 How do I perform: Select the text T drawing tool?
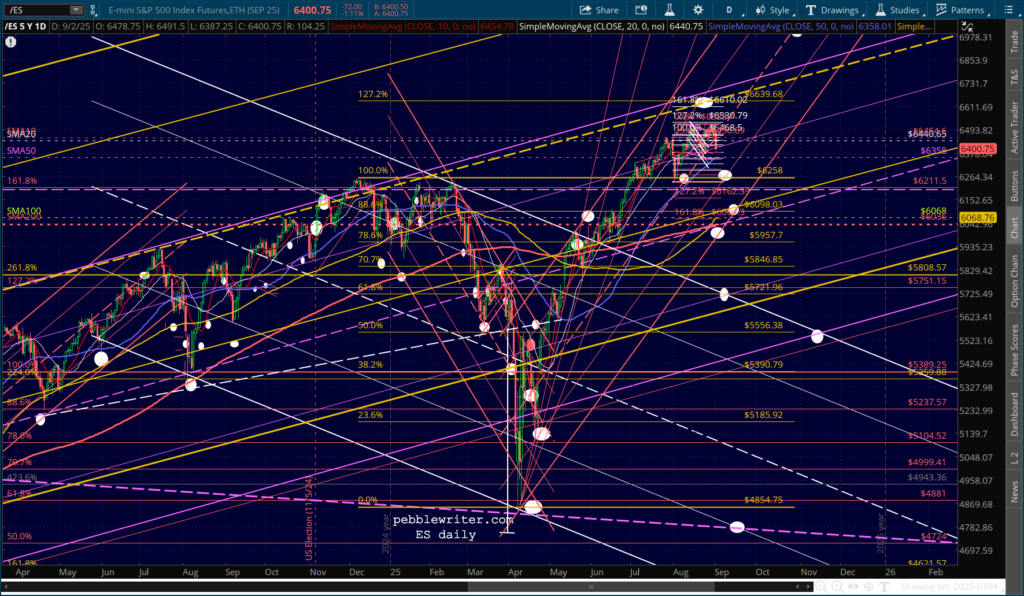pos(885,587)
